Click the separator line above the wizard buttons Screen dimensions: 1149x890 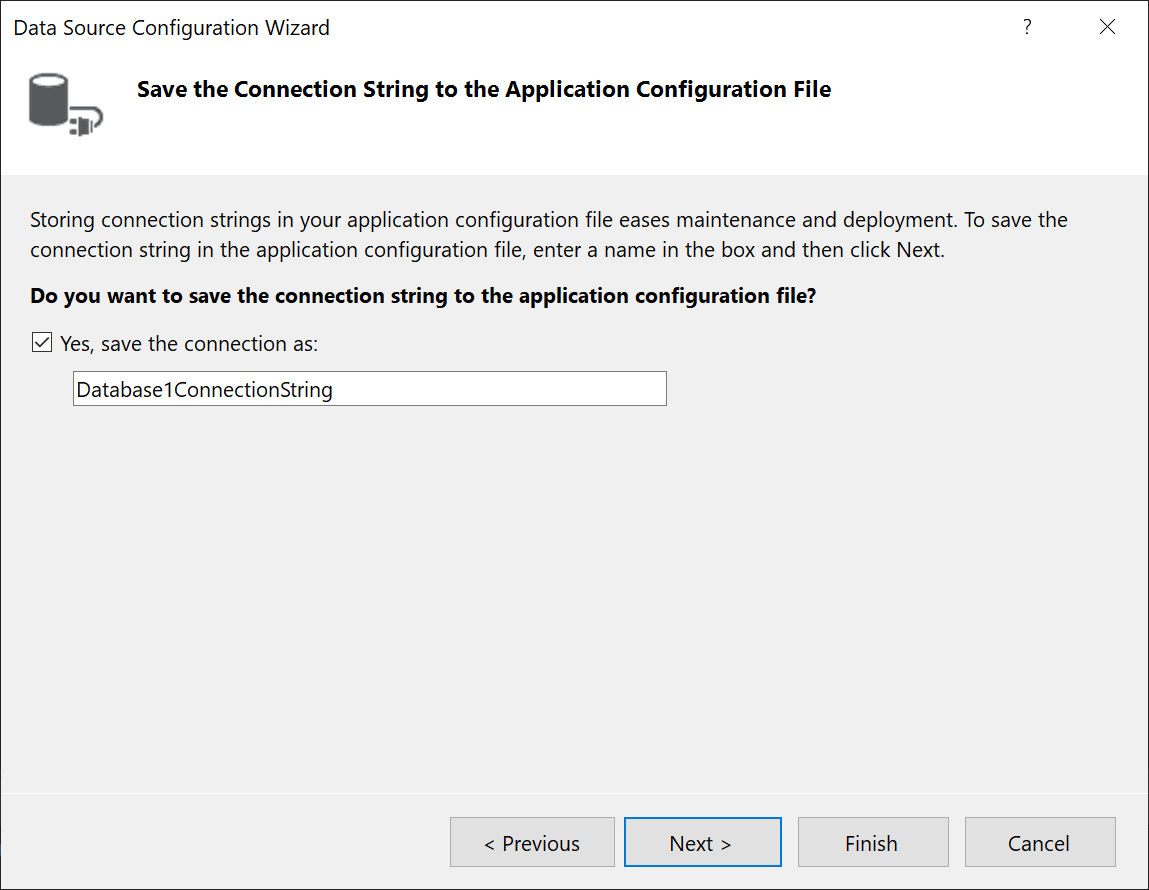coord(574,794)
